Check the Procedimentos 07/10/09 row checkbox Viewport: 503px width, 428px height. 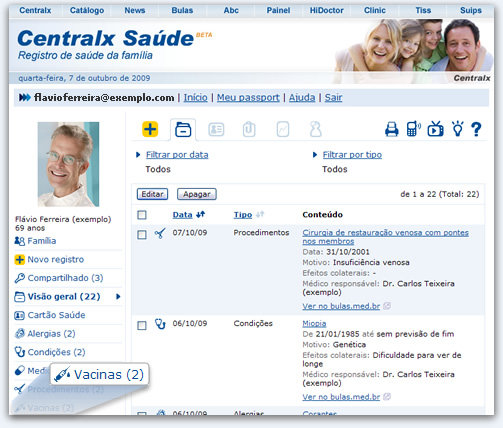click(x=142, y=235)
